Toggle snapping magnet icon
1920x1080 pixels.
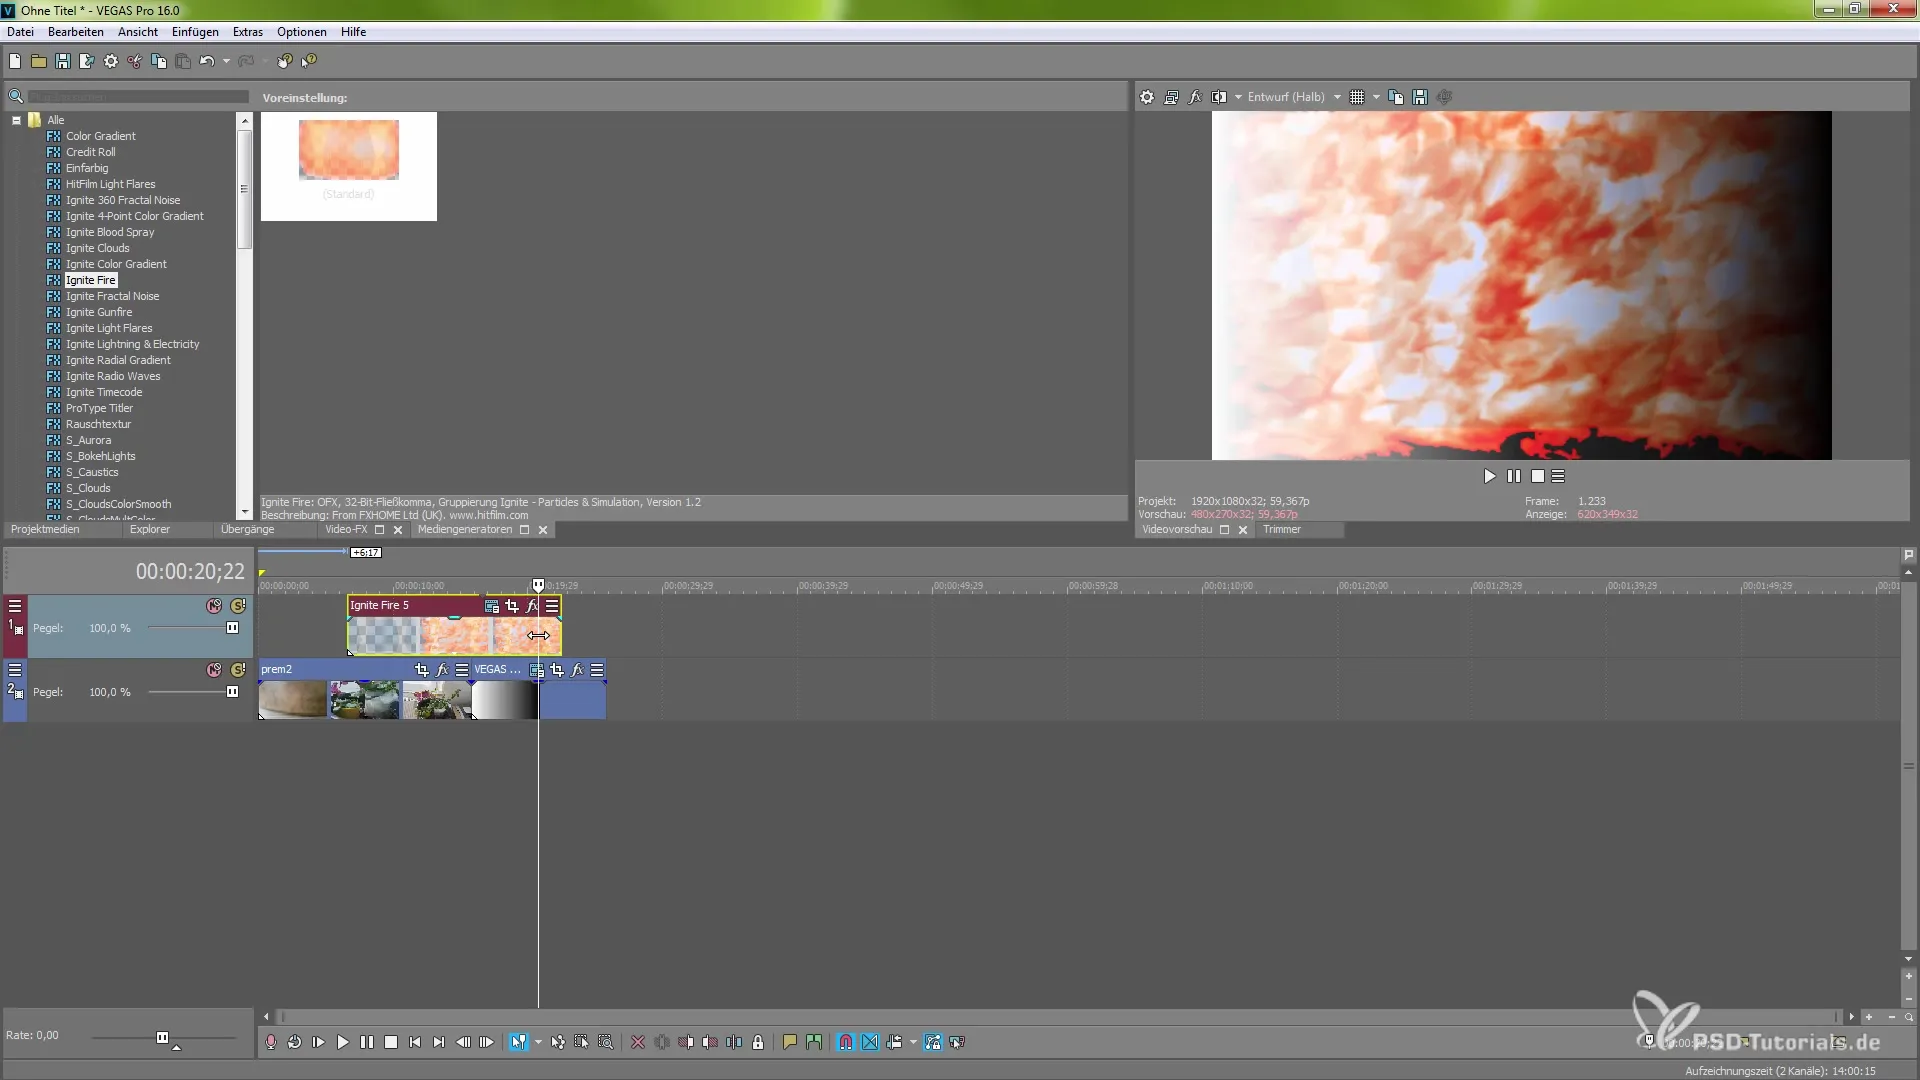846,1042
